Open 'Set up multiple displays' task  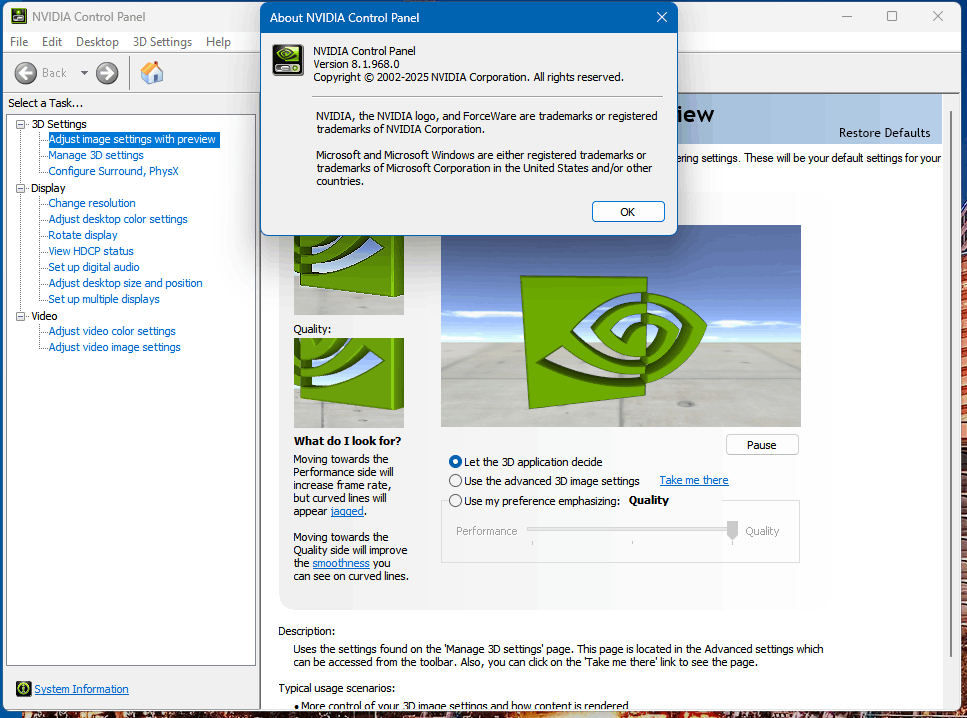[x=104, y=300]
